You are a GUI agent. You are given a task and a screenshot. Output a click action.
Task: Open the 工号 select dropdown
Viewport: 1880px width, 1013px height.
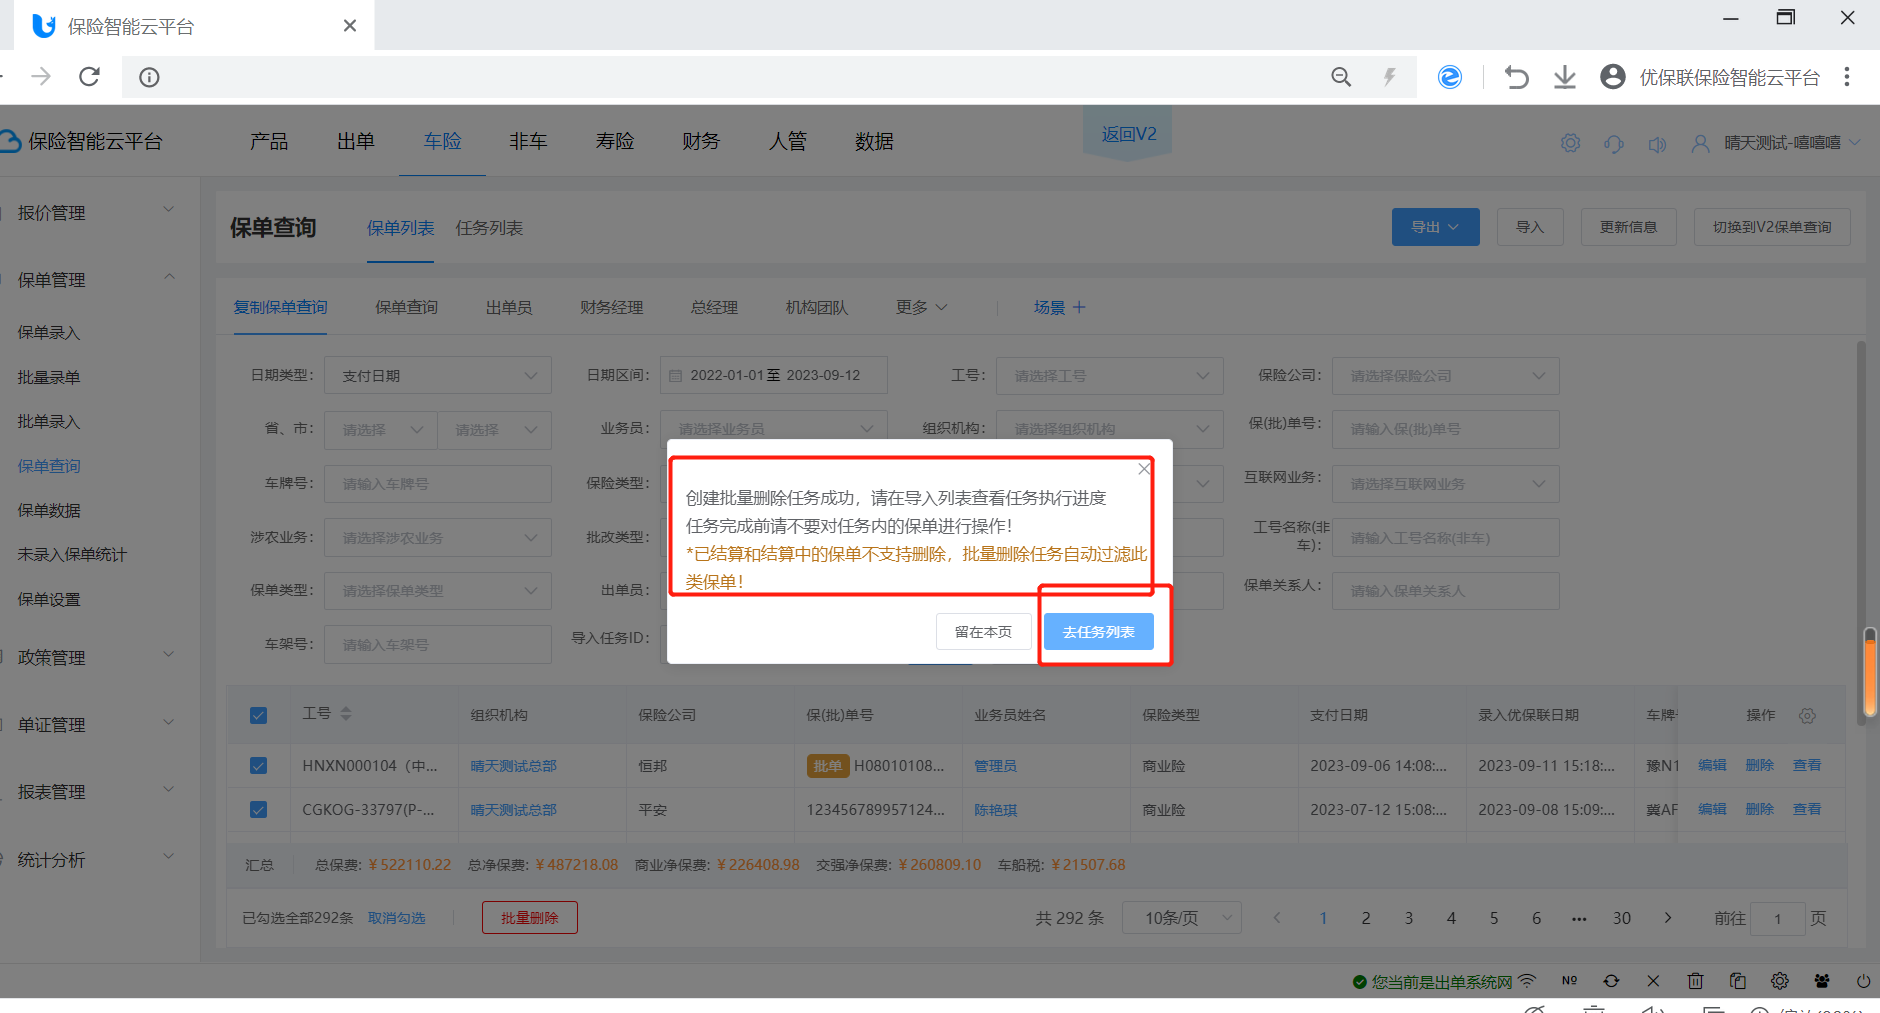1110,375
